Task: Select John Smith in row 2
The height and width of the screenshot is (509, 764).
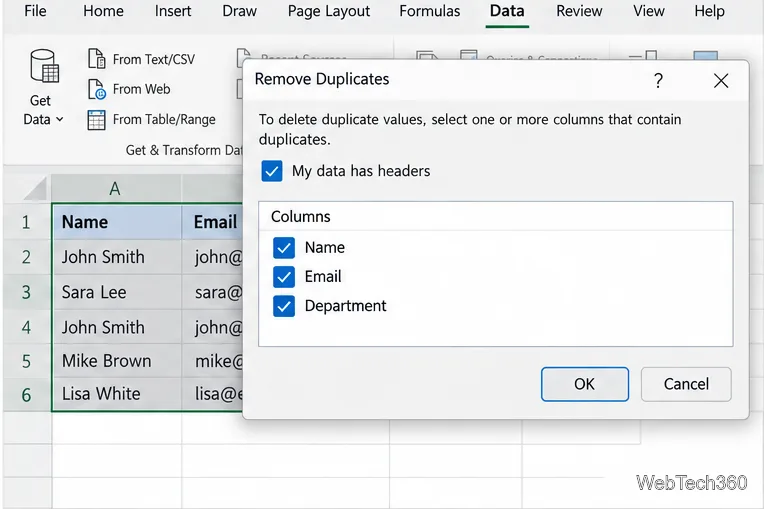Action: [116, 257]
